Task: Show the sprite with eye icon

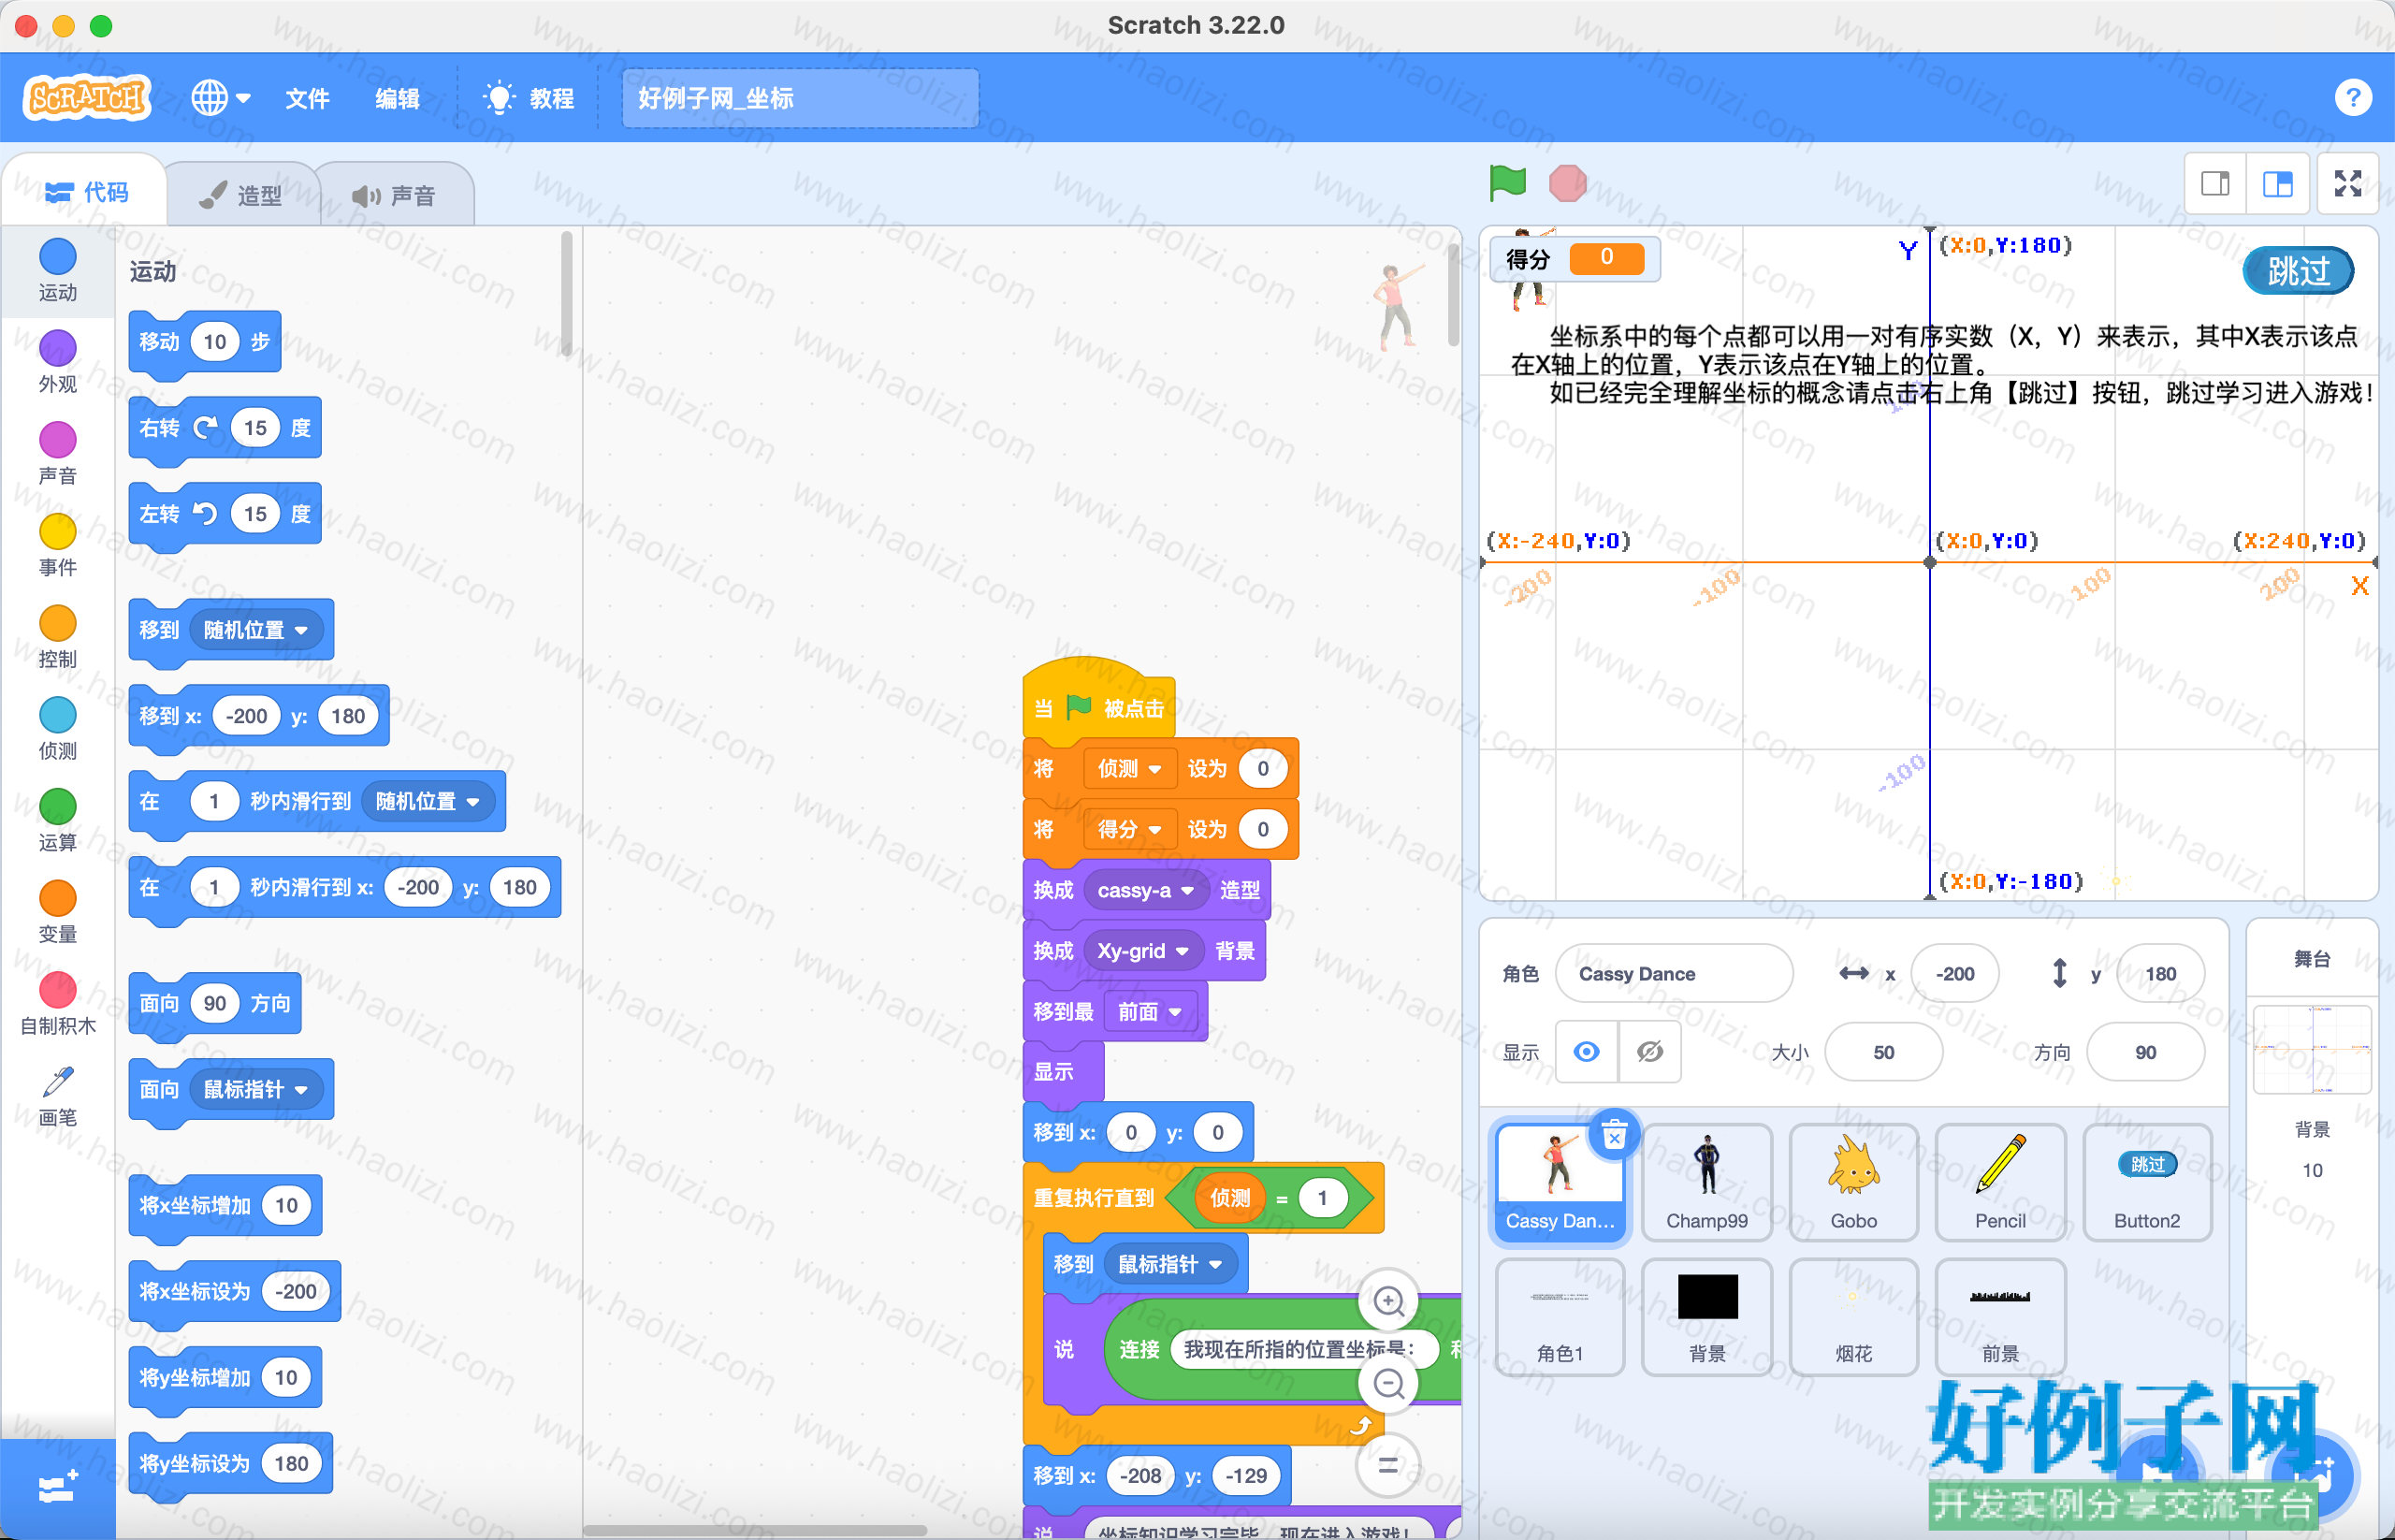Action: coord(1587,1052)
